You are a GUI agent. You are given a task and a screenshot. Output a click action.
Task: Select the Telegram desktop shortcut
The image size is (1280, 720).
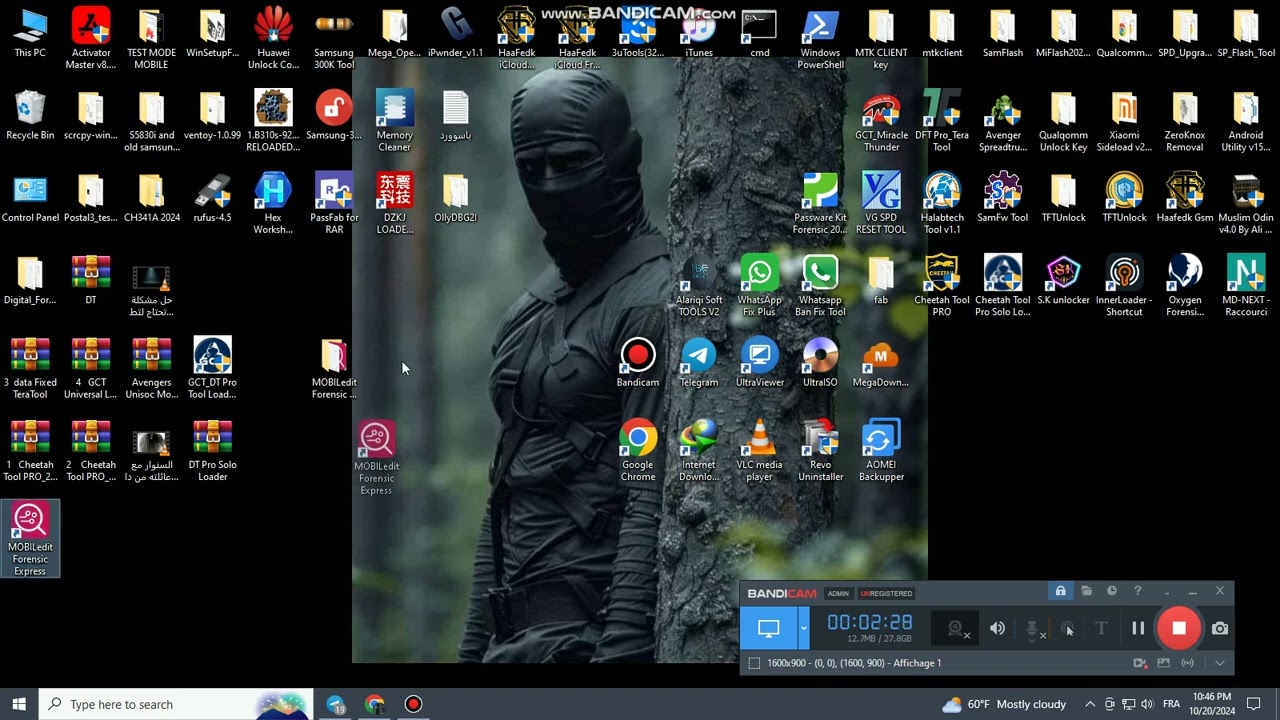(x=699, y=363)
